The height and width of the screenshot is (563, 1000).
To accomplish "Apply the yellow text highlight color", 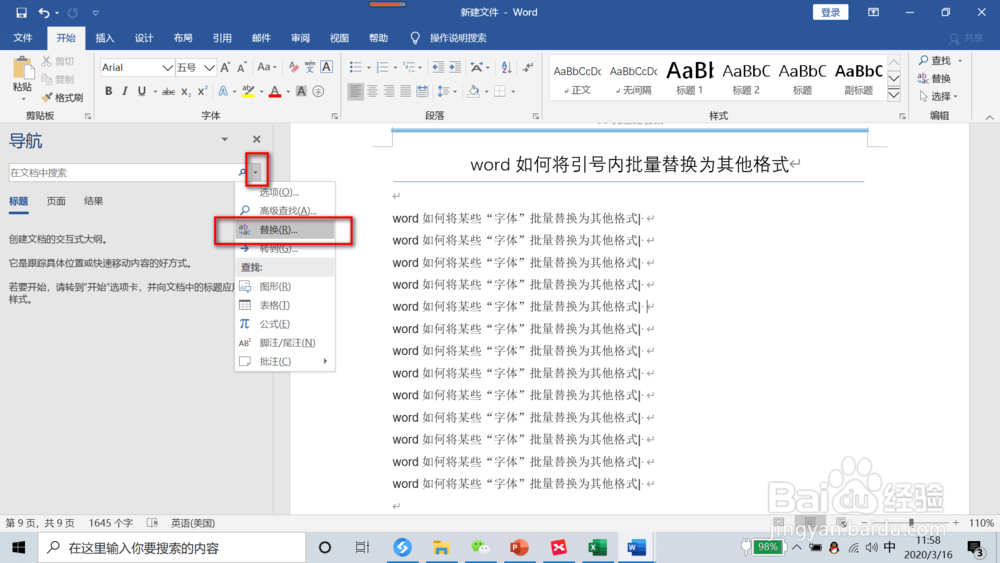I will click(248, 91).
